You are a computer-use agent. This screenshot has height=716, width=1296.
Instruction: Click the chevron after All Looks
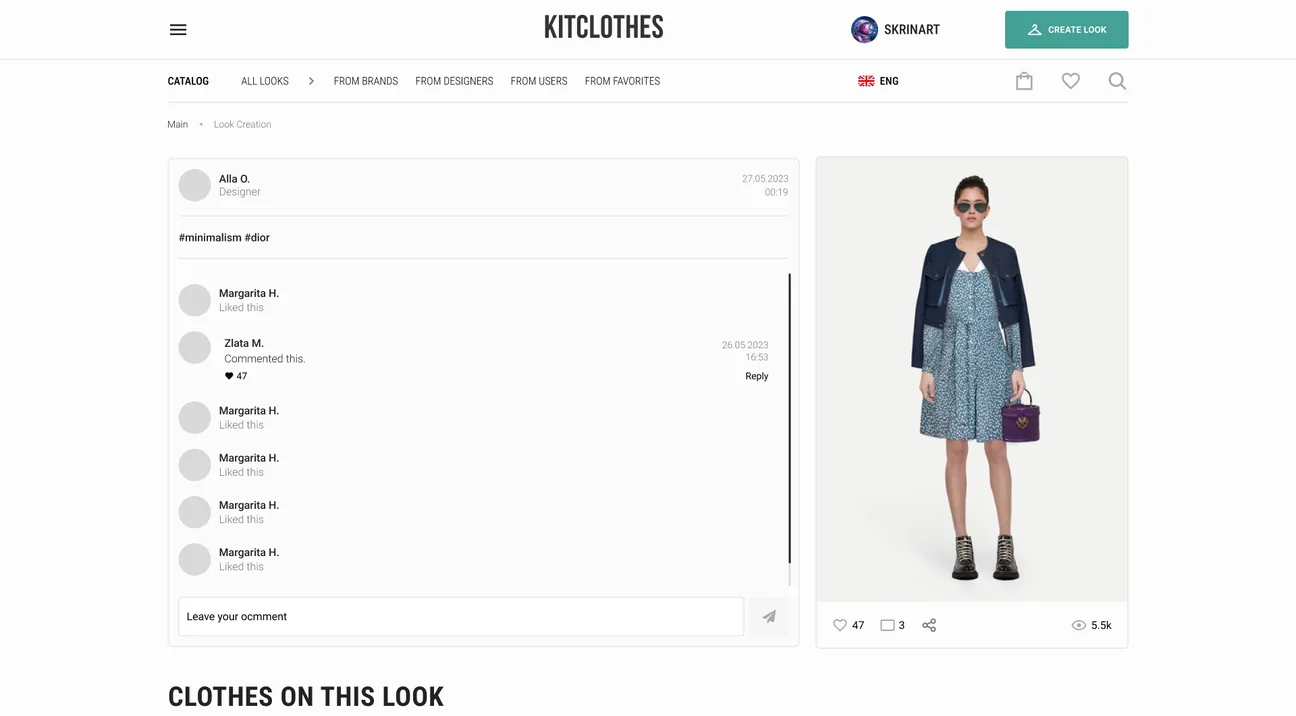[x=311, y=81]
